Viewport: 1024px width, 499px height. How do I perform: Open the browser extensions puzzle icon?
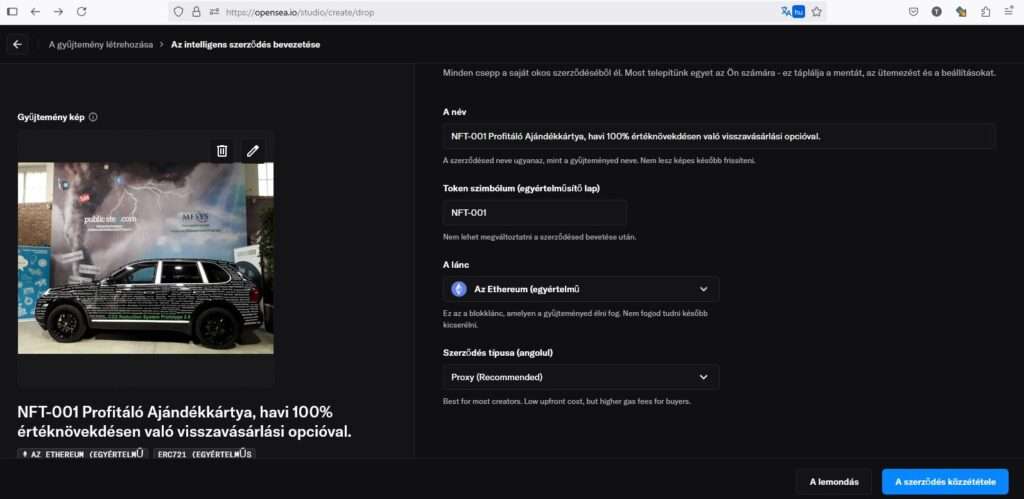985,11
